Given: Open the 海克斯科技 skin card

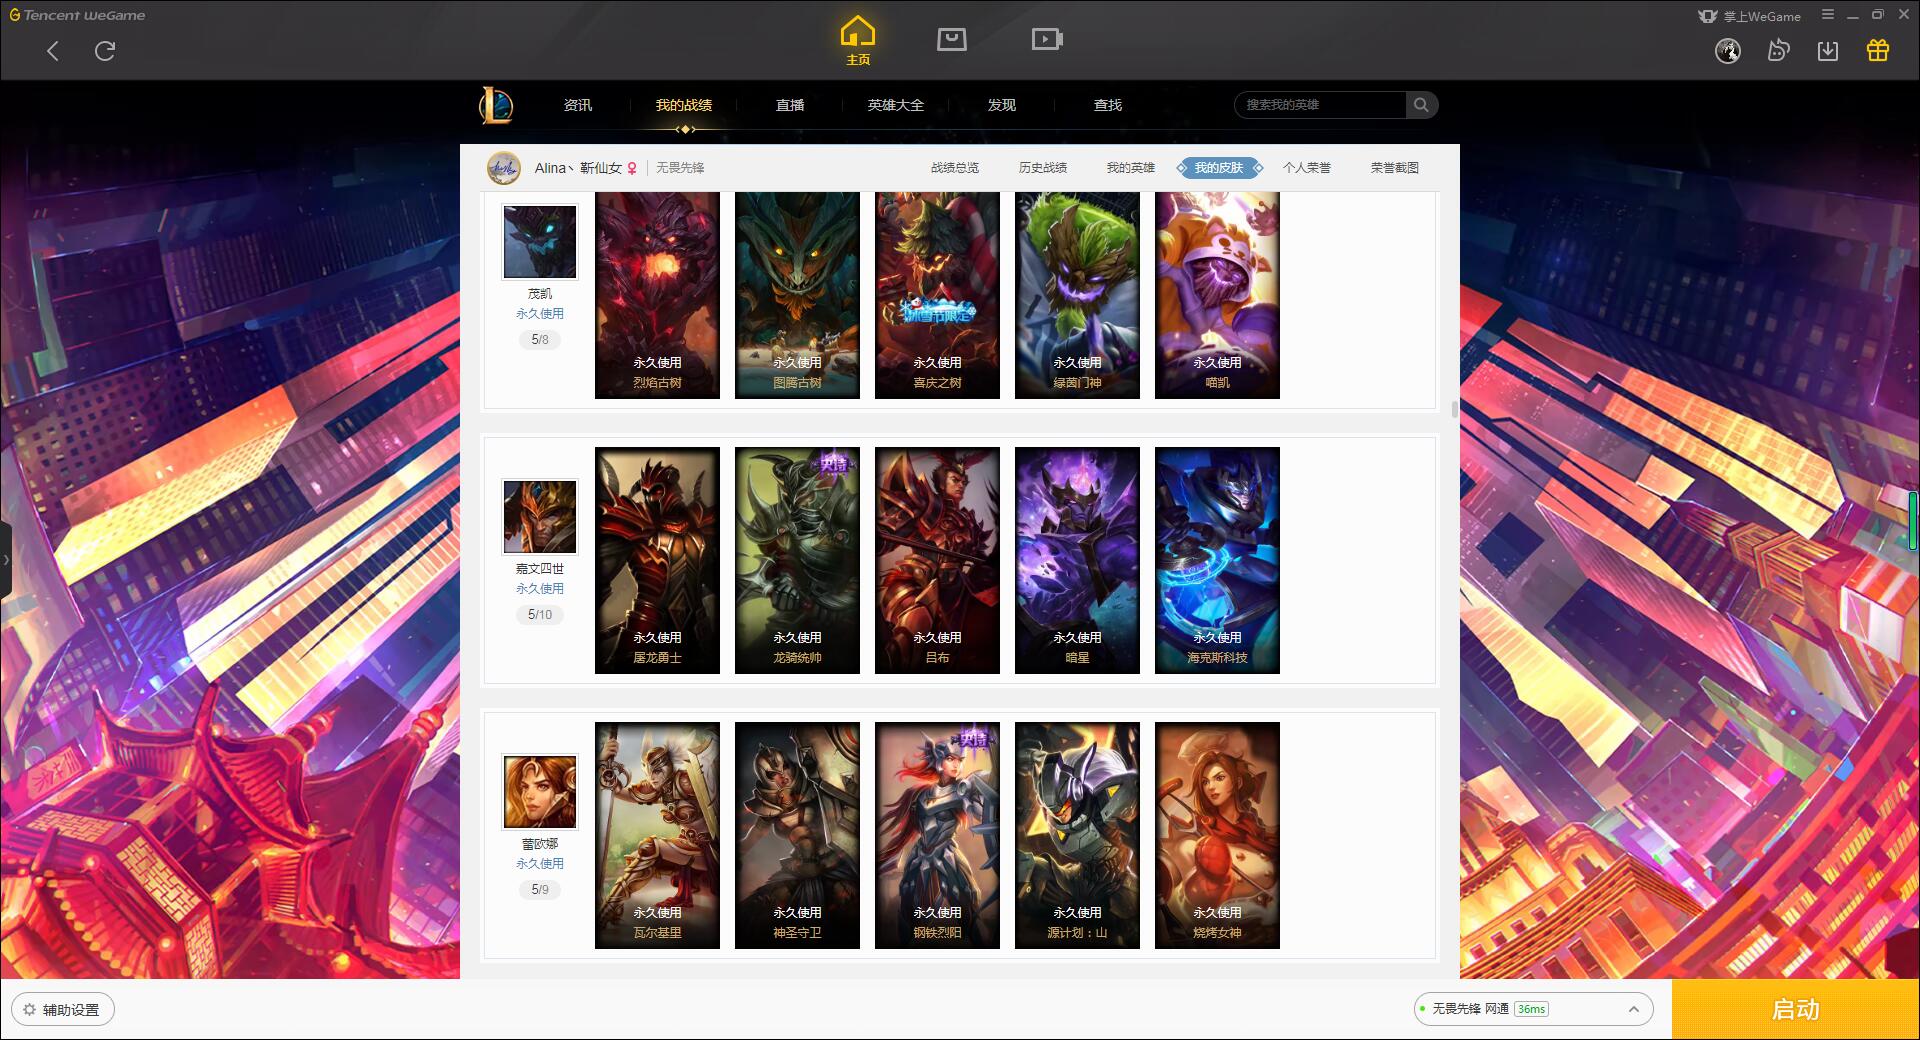Looking at the screenshot, I should [x=1217, y=560].
